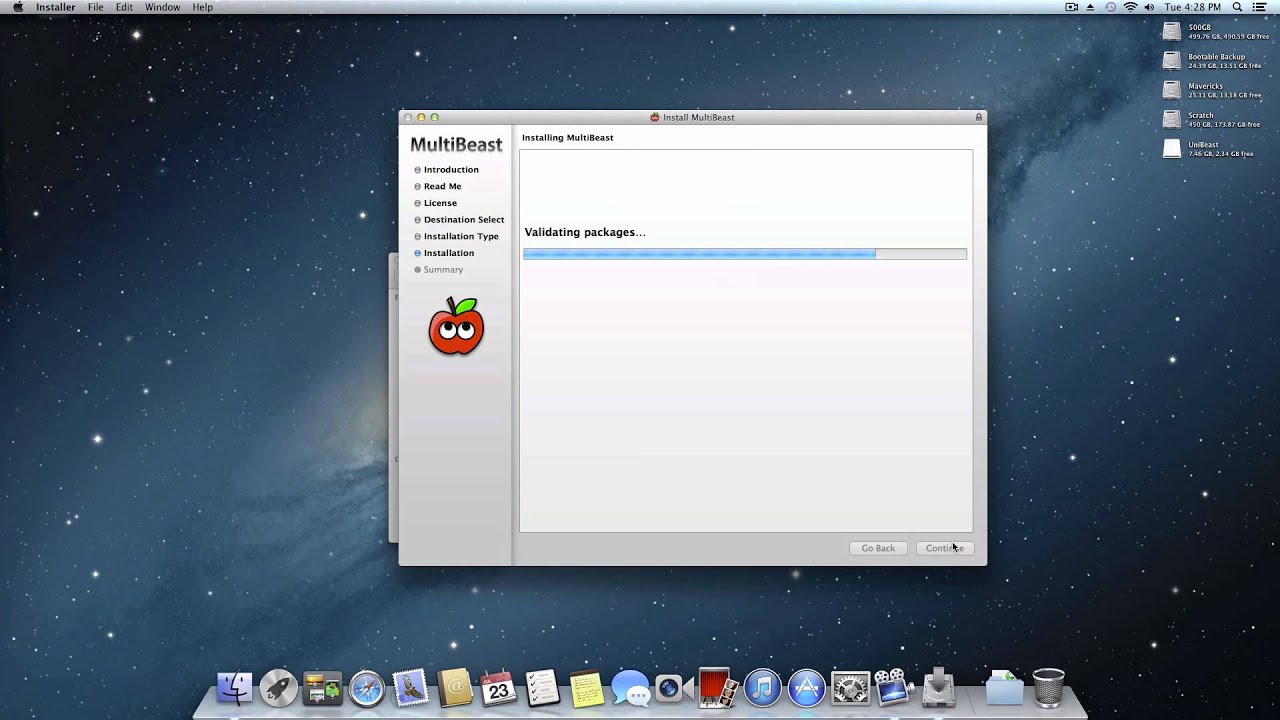Image resolution: width=1280 pixels, height=720 pixels.
Task: Click the "Install MultiBeast" window title
Action: 698,117
